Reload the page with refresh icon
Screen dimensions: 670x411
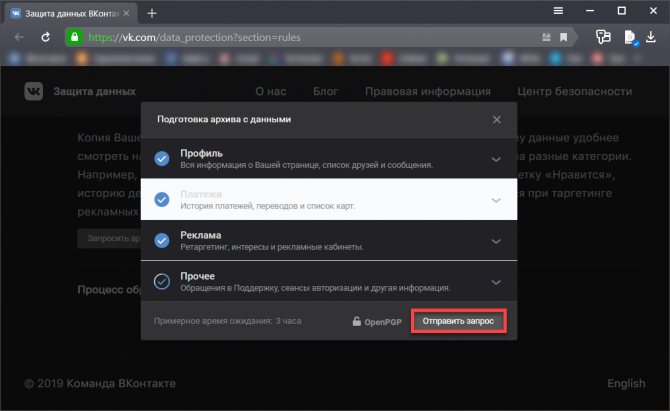point(46,37)
